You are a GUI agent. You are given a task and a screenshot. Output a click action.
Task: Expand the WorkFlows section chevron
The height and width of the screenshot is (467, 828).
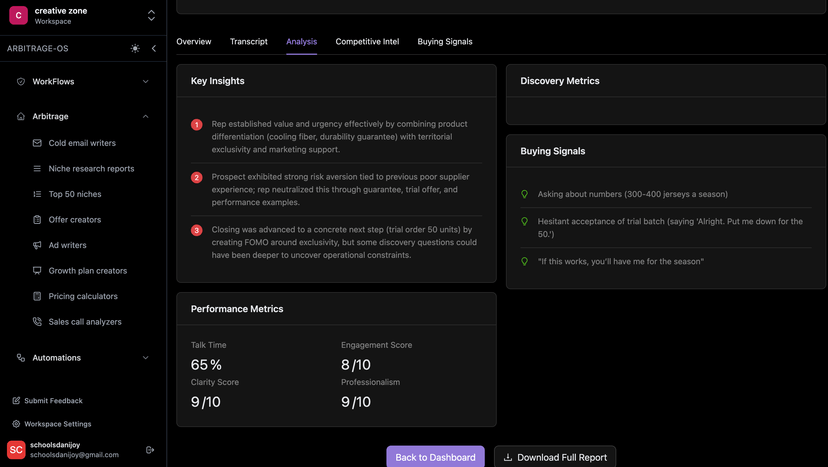click(146, 81)
